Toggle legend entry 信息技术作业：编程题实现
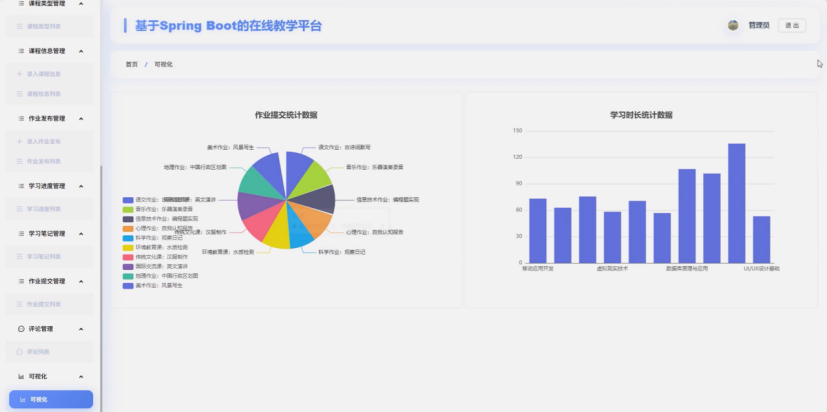Screen dimensions: 827x412 pos(160,219)
